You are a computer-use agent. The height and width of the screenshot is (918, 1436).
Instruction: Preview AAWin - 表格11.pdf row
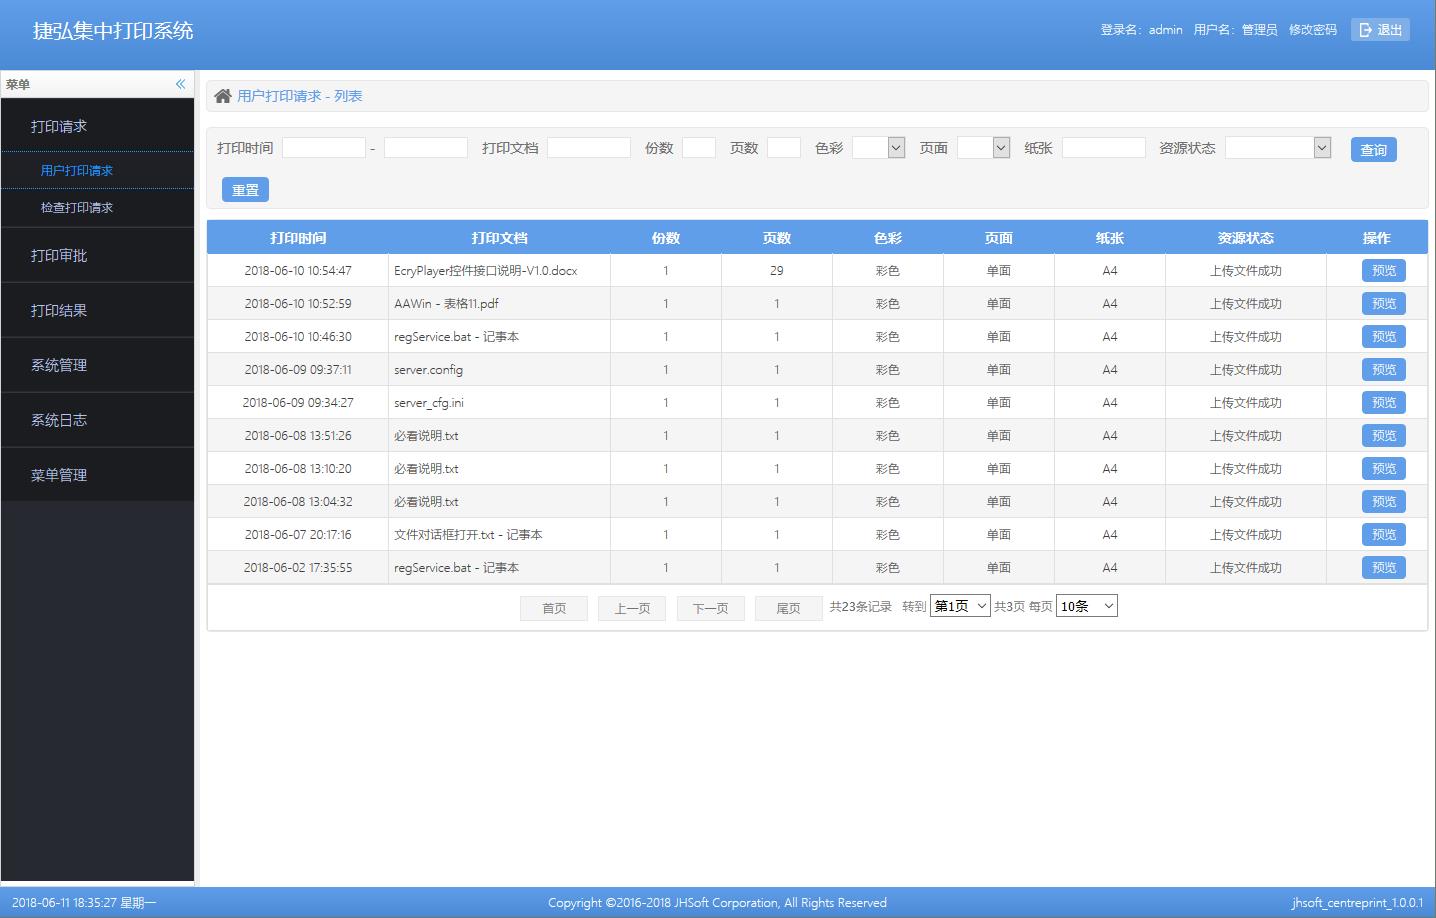click(1384, 304)
